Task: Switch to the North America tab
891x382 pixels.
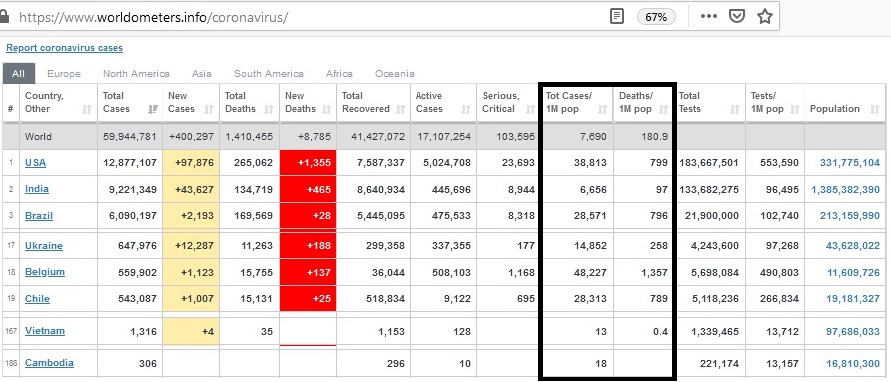Action: (136, 73)
